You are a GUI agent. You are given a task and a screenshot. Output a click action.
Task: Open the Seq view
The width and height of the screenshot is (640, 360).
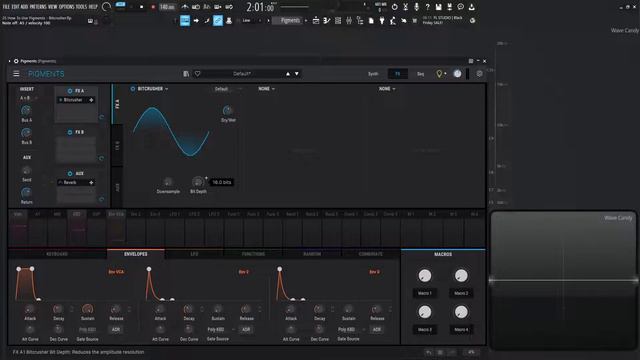point(420,74)
